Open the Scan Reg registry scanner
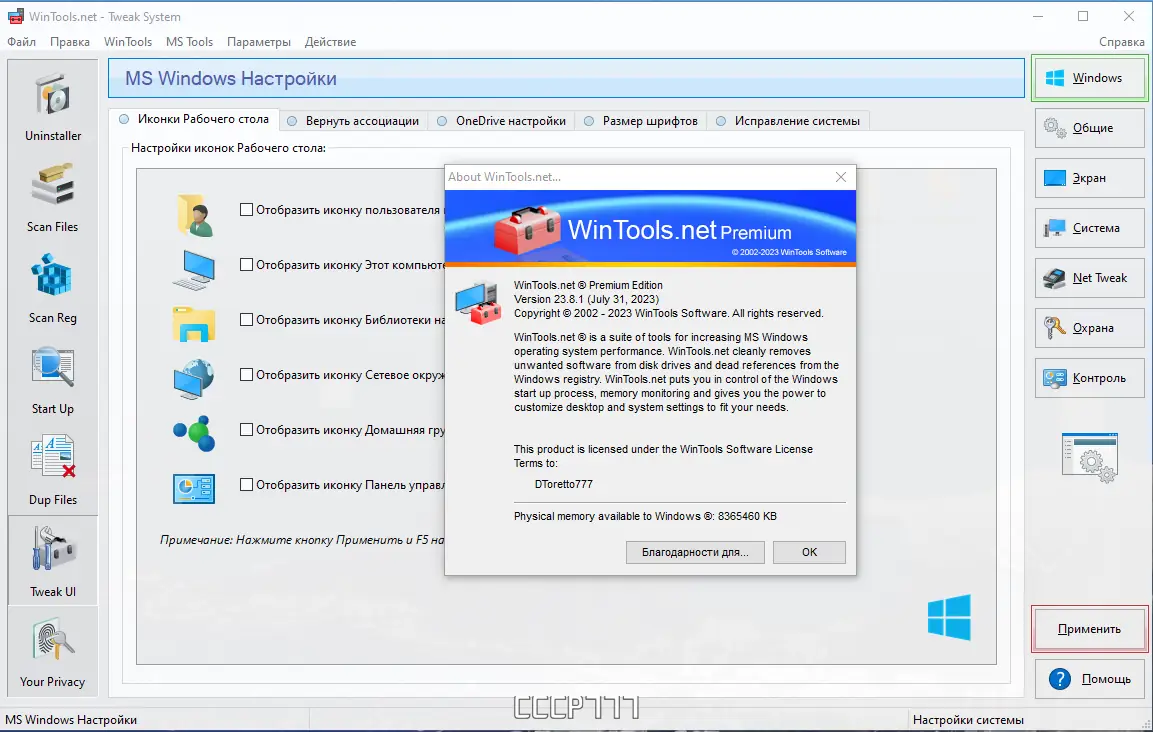Screen dimensions: 1153x732 pyautogui.click(x=52, y=287)
